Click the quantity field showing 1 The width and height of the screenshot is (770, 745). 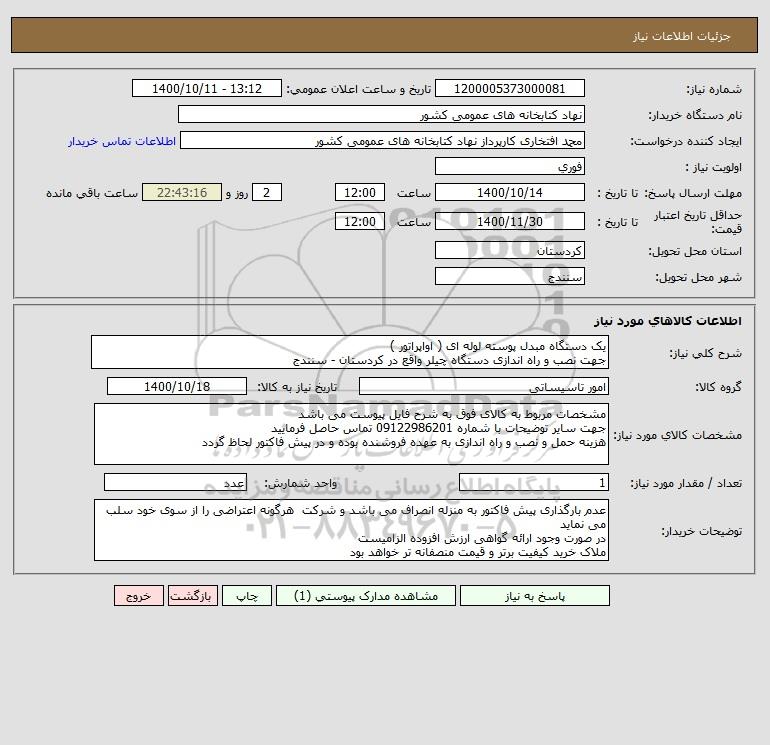click(534, 482)
